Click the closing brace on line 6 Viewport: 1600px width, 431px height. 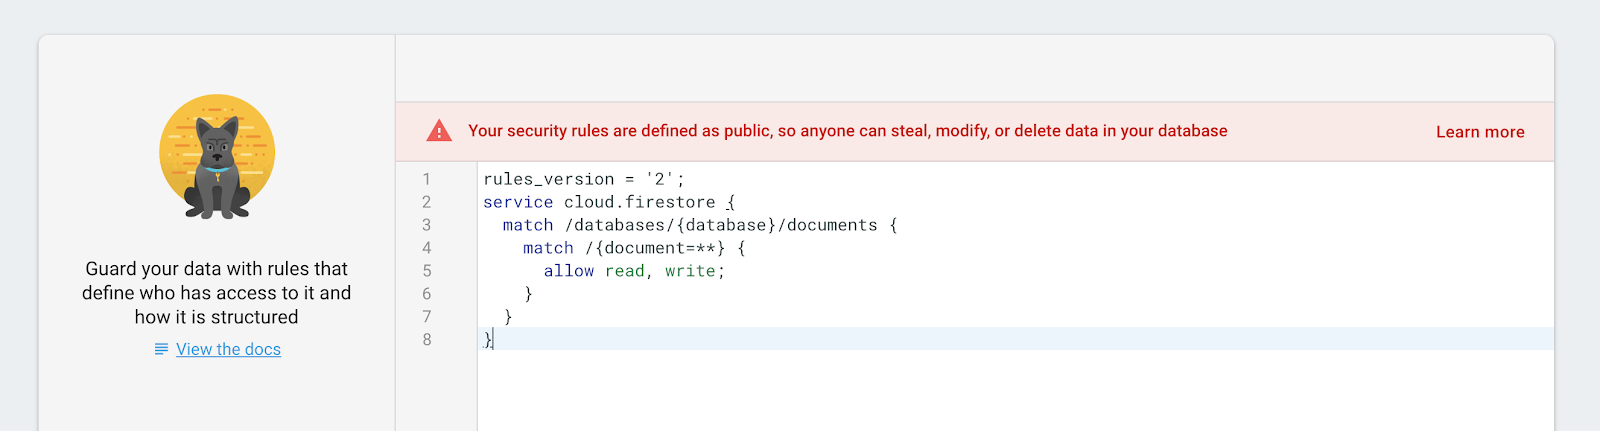(528, 294)
